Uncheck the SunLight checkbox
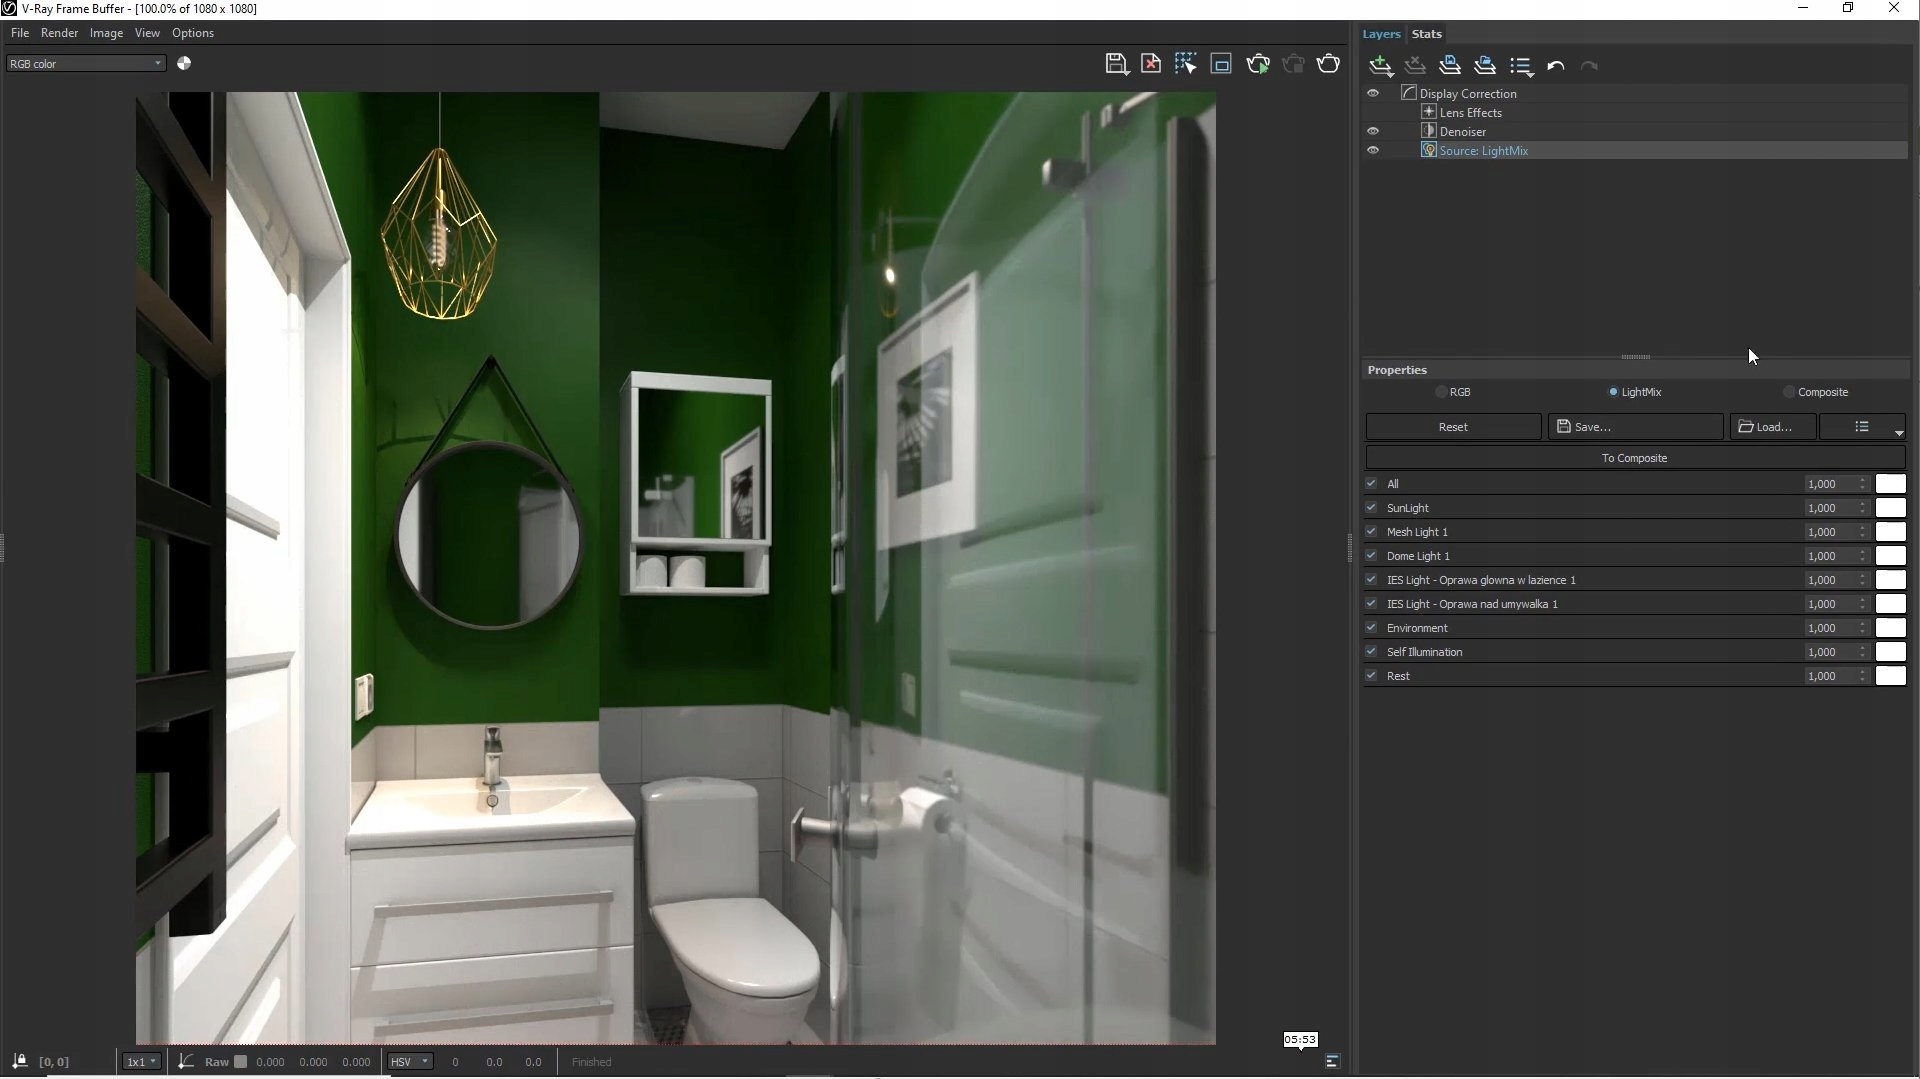 1371,508
